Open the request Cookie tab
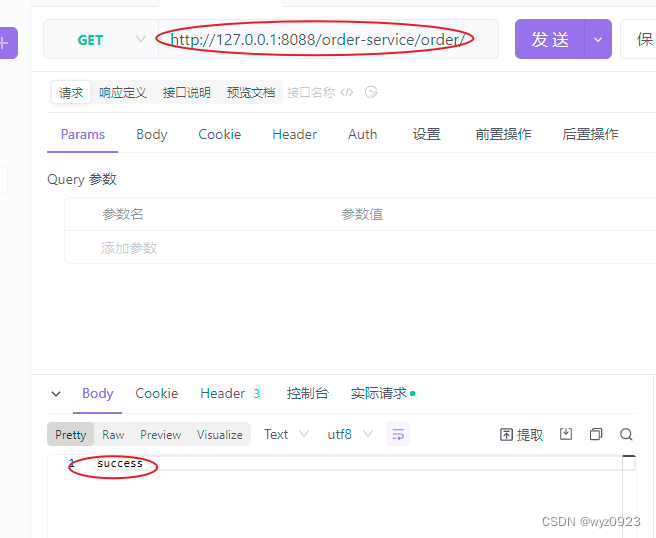 tap(219, 134)
